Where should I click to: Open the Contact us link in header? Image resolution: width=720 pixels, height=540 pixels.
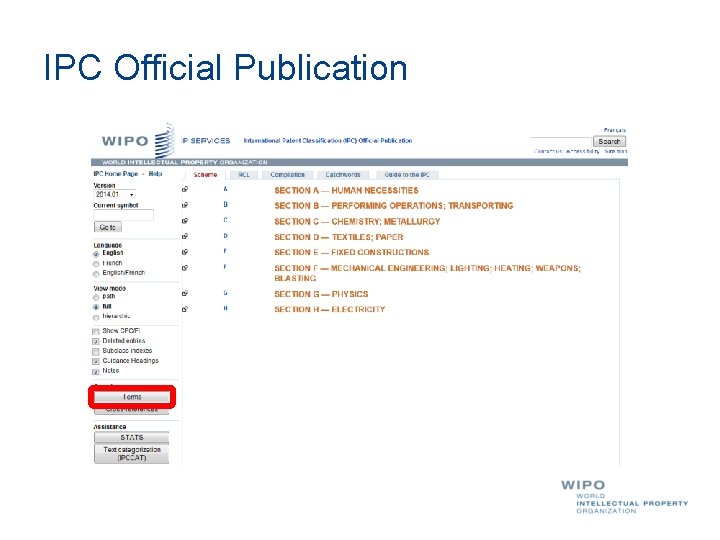(x=547, y=151)
